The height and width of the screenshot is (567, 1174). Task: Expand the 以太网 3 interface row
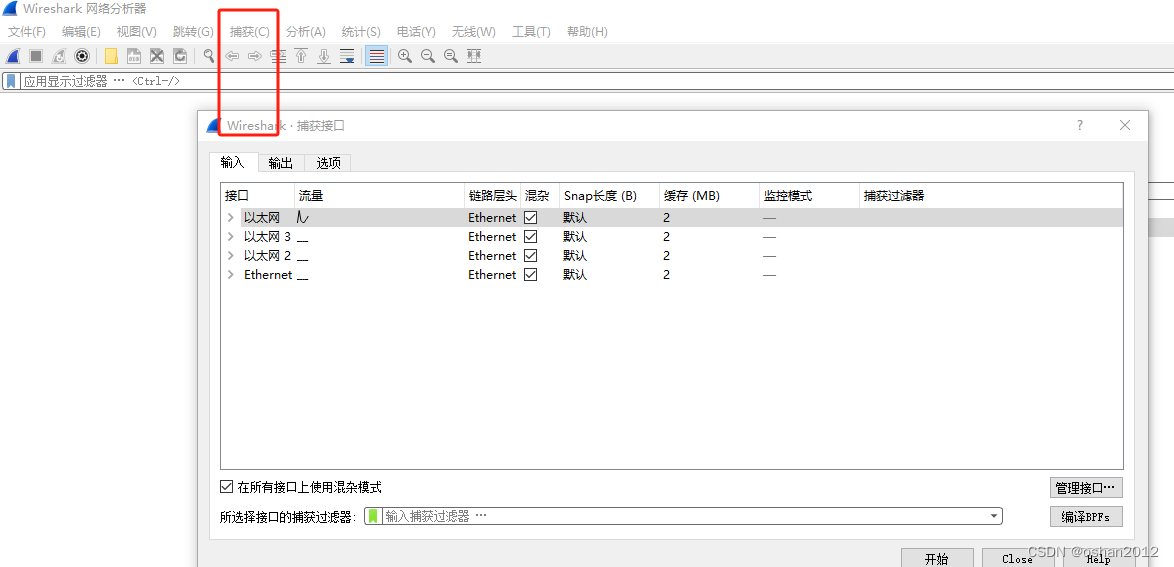tap(231, 237)
